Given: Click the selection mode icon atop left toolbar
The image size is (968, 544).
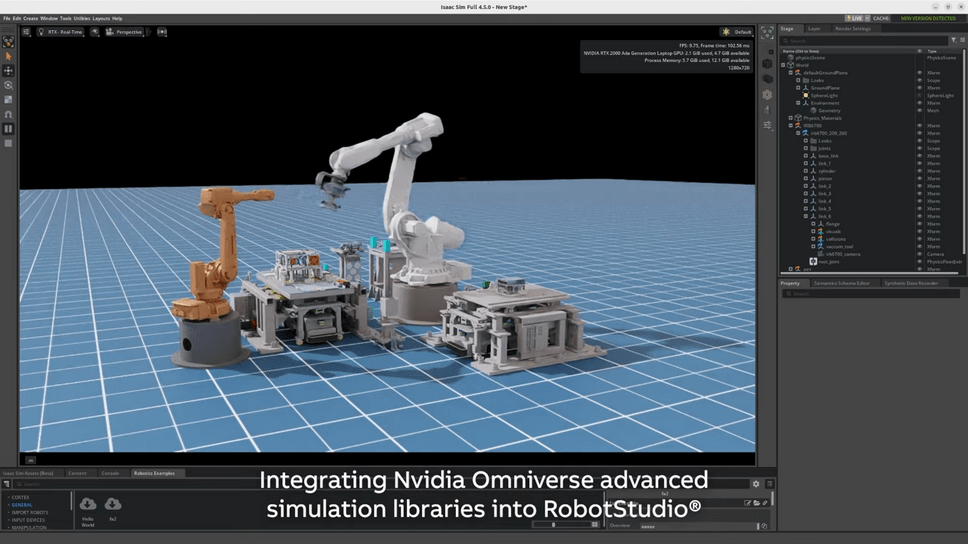Looking at the screenshot, I should click(9, 41).
